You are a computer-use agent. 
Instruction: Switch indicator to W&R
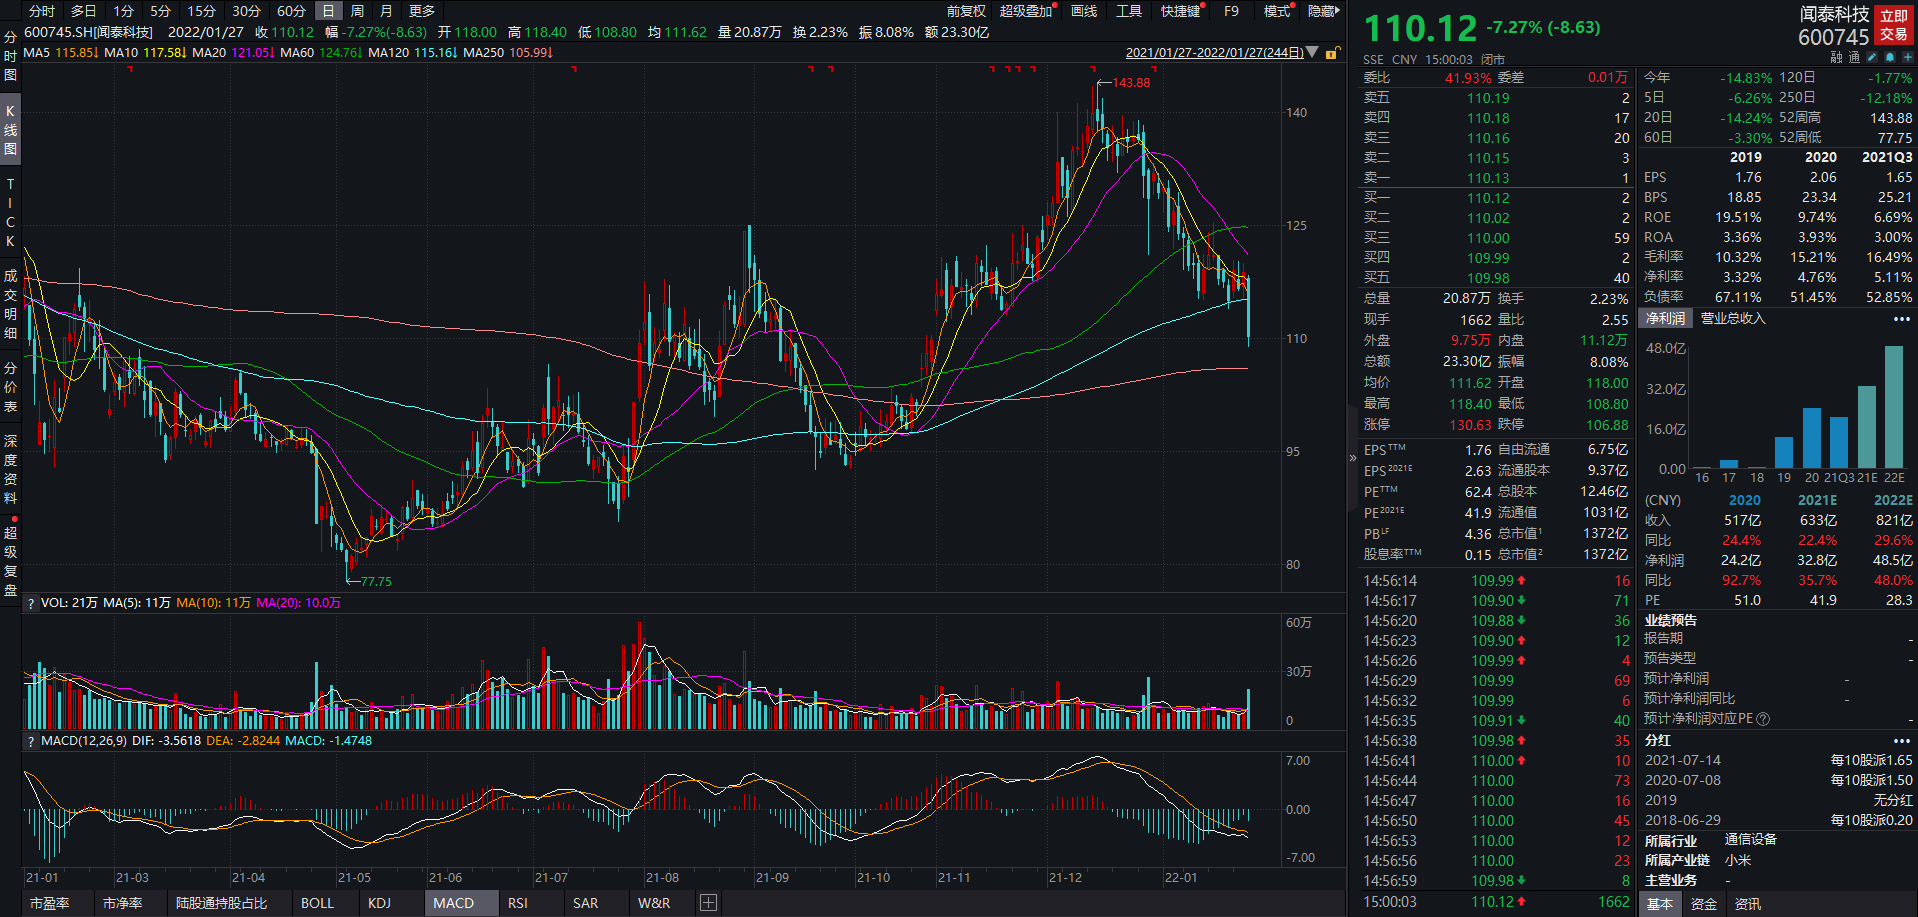tap(654, 903)
